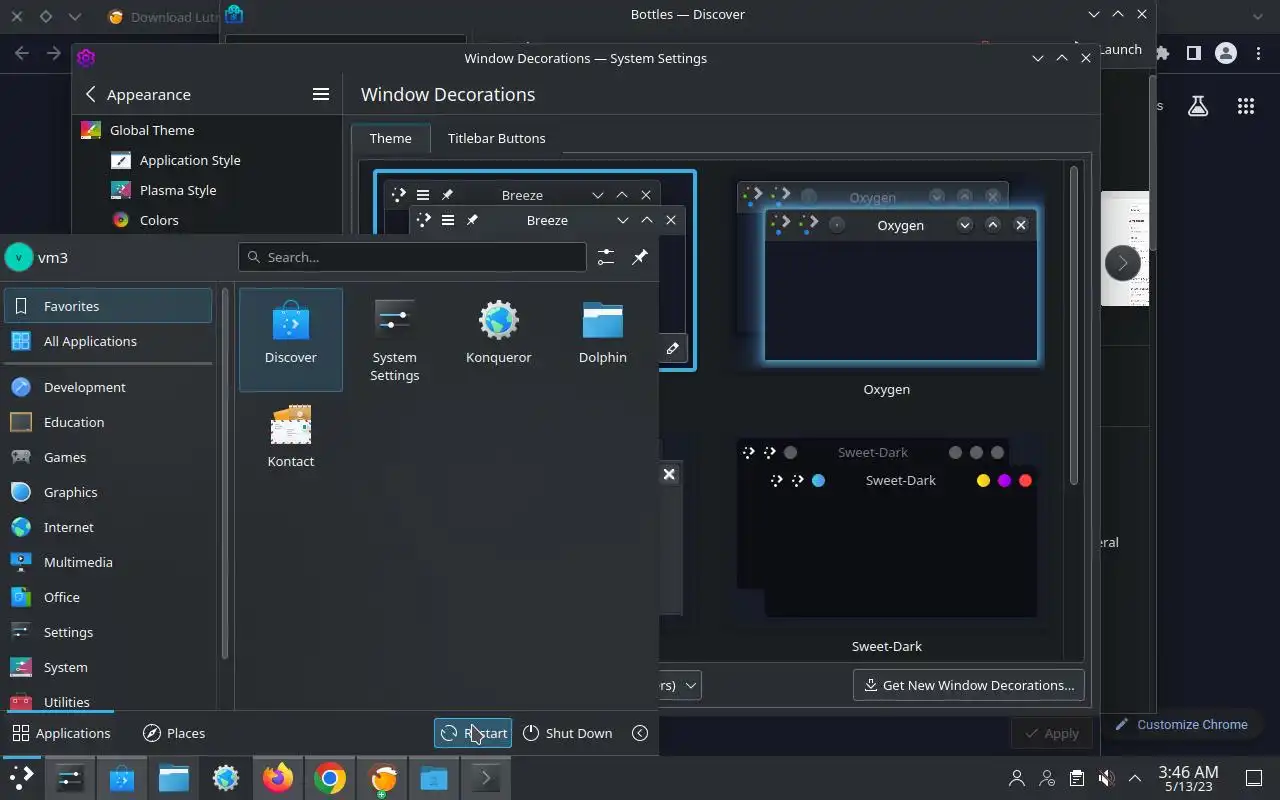Open the Internet category
The image size is (1280, 800).
(x=108, y=527)
